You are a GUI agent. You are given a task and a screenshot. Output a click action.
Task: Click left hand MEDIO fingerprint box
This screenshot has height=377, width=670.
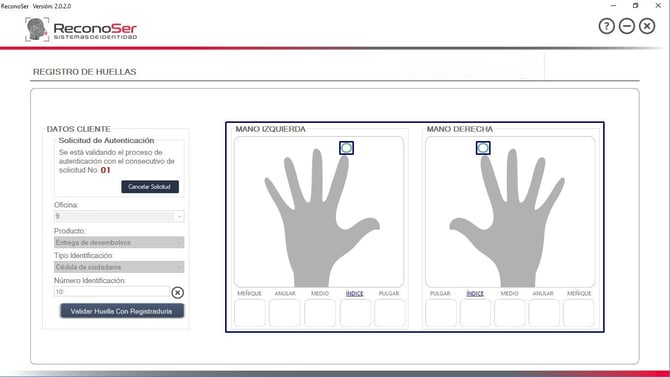click(320, 313)
